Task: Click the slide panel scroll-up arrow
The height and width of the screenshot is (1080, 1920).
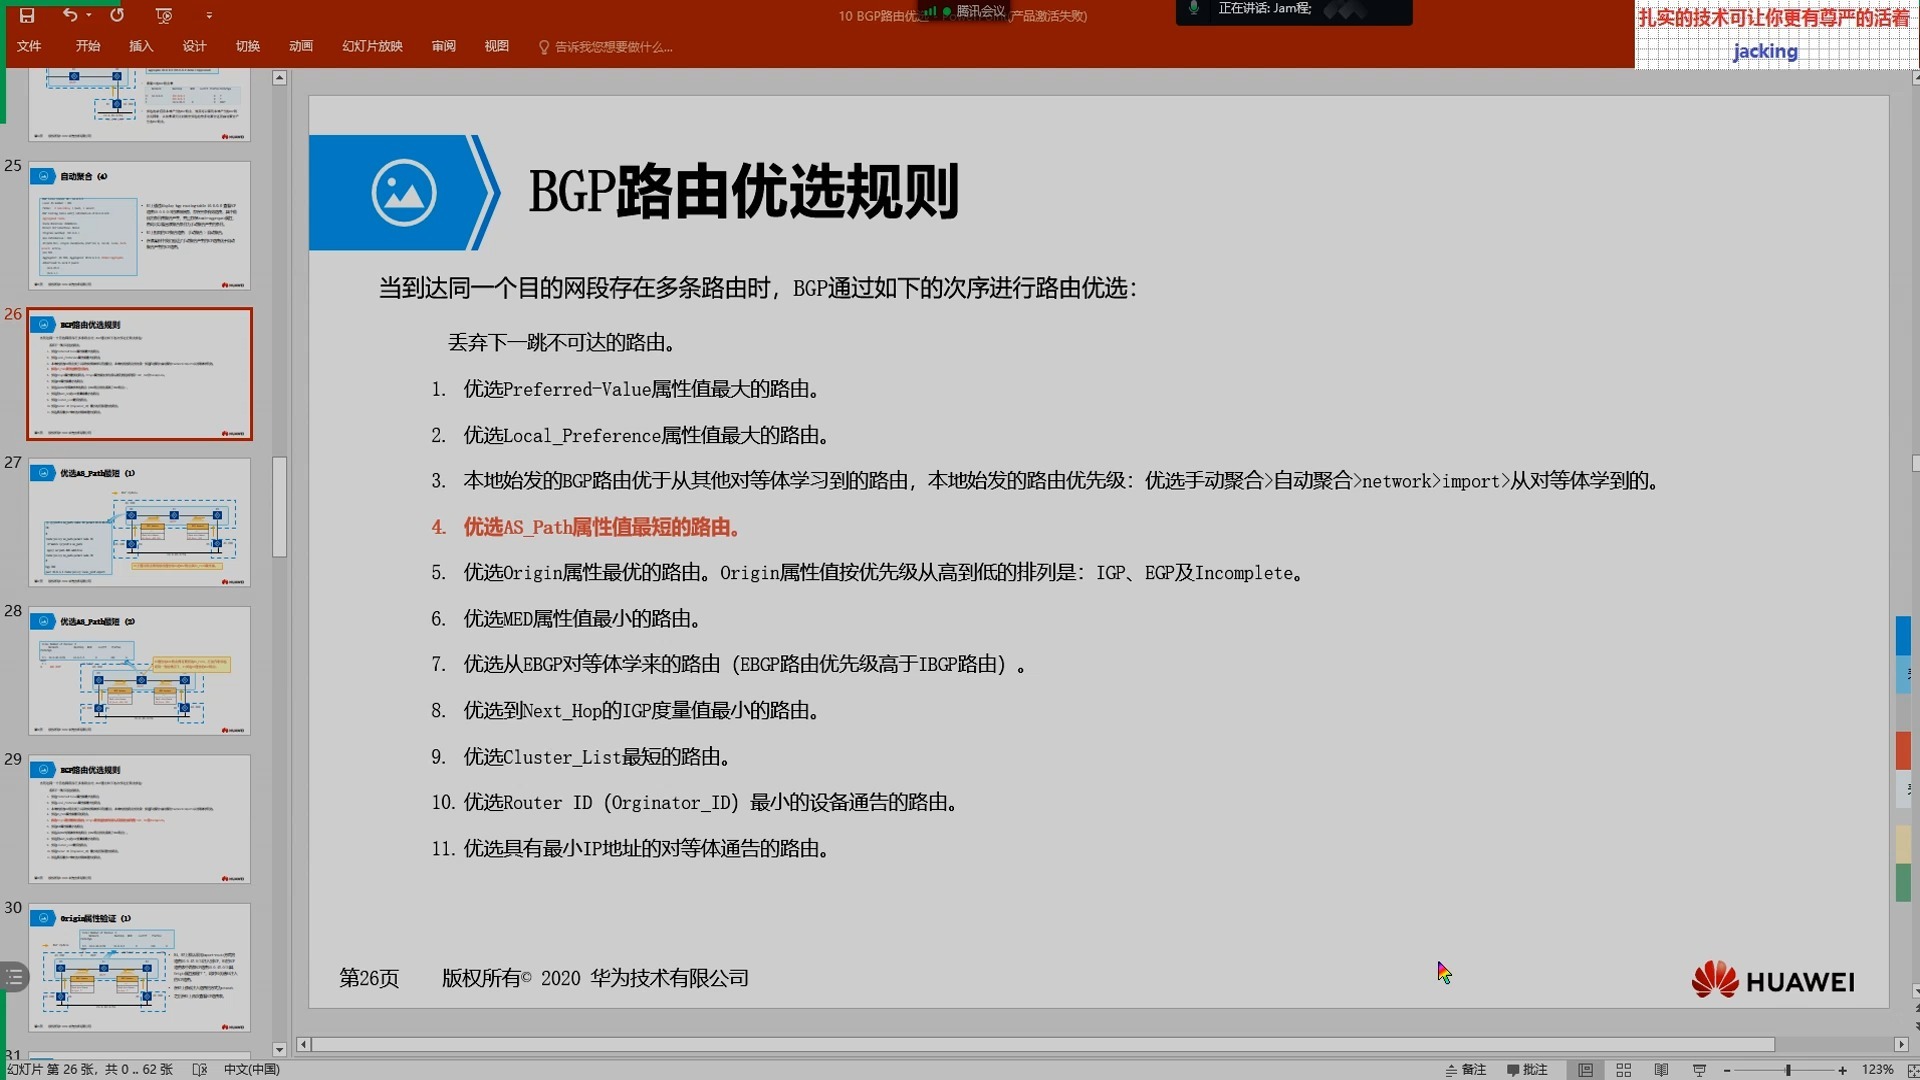Action: coord(280,78)
